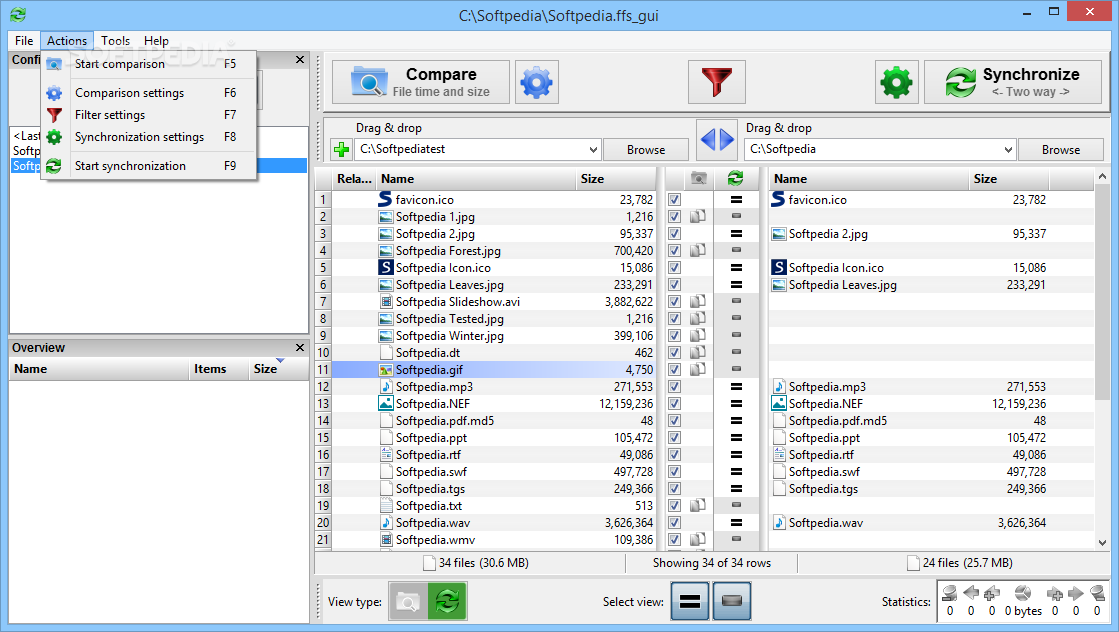
Task: Uncheck the Softpedia Slideshow.avi row checkbox
Action: (674, 301)
